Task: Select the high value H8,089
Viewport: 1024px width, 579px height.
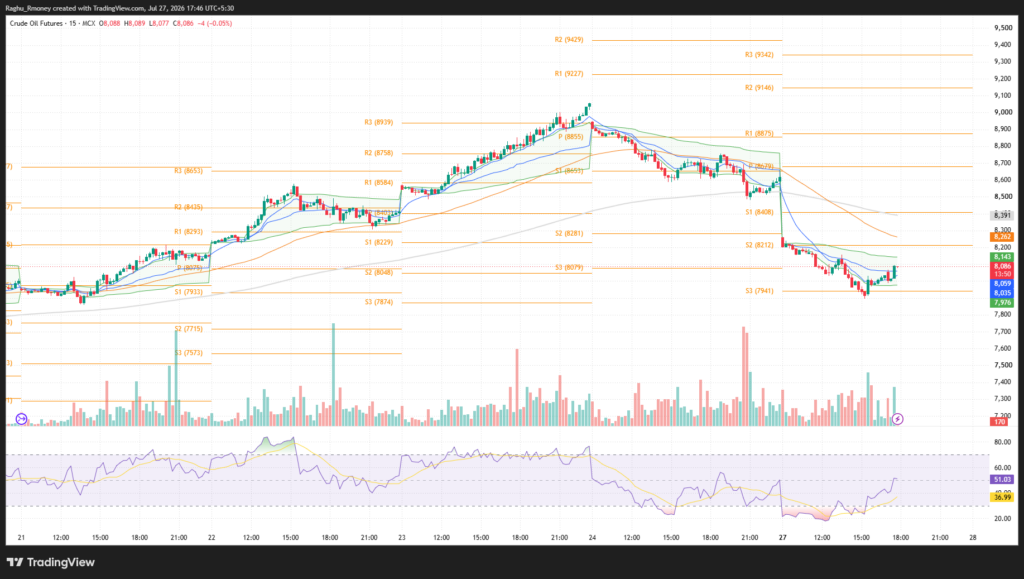Action: tap(135, 23)
